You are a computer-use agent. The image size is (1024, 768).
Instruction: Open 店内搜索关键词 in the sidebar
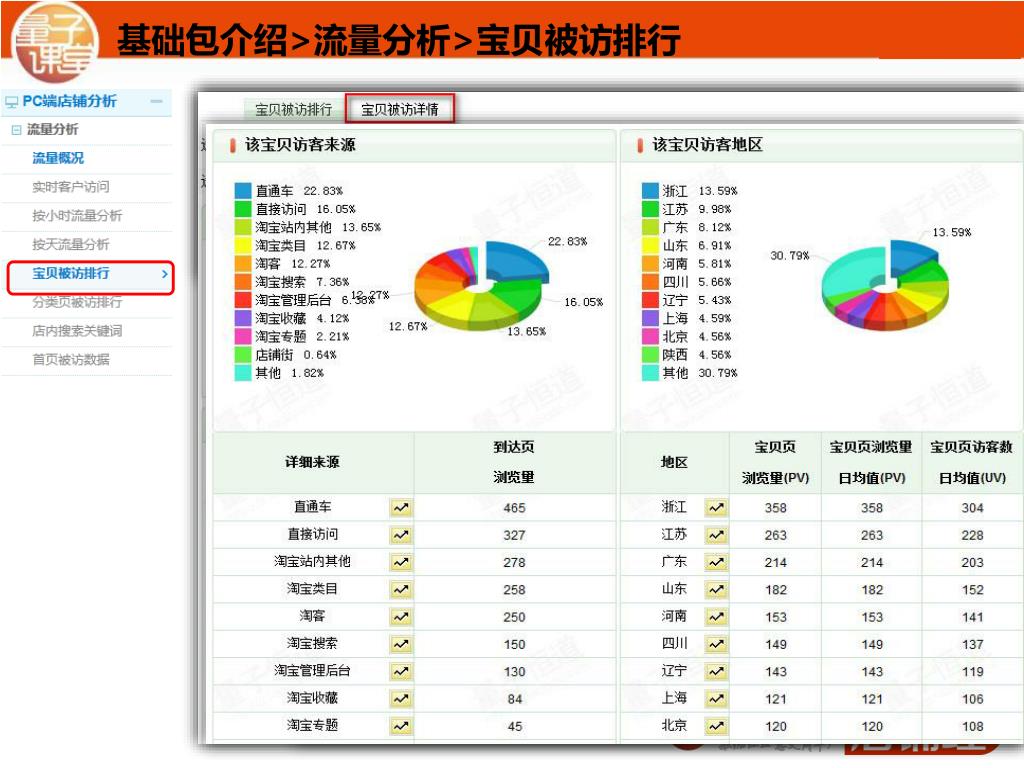tap(77, 331)
